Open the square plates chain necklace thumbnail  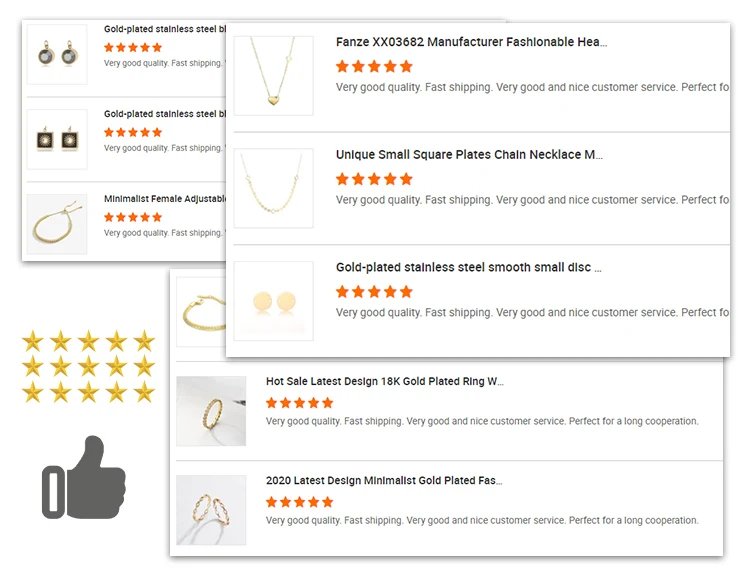(x=274, y=188)
